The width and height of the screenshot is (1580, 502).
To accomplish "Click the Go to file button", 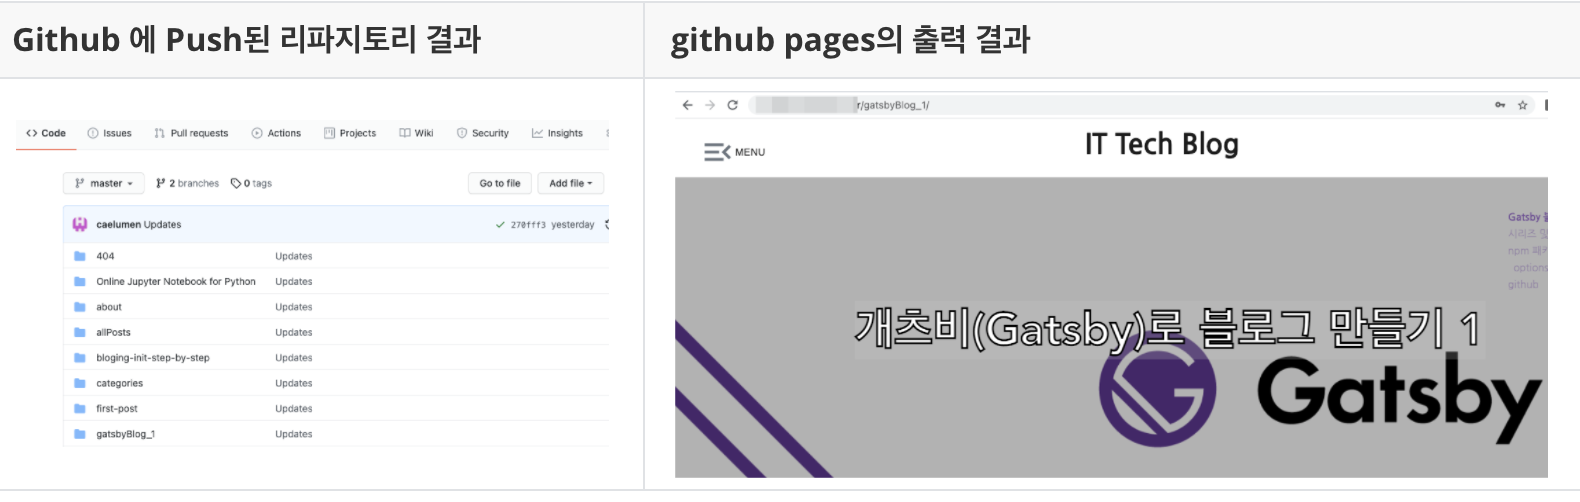I will click(500, 183).
